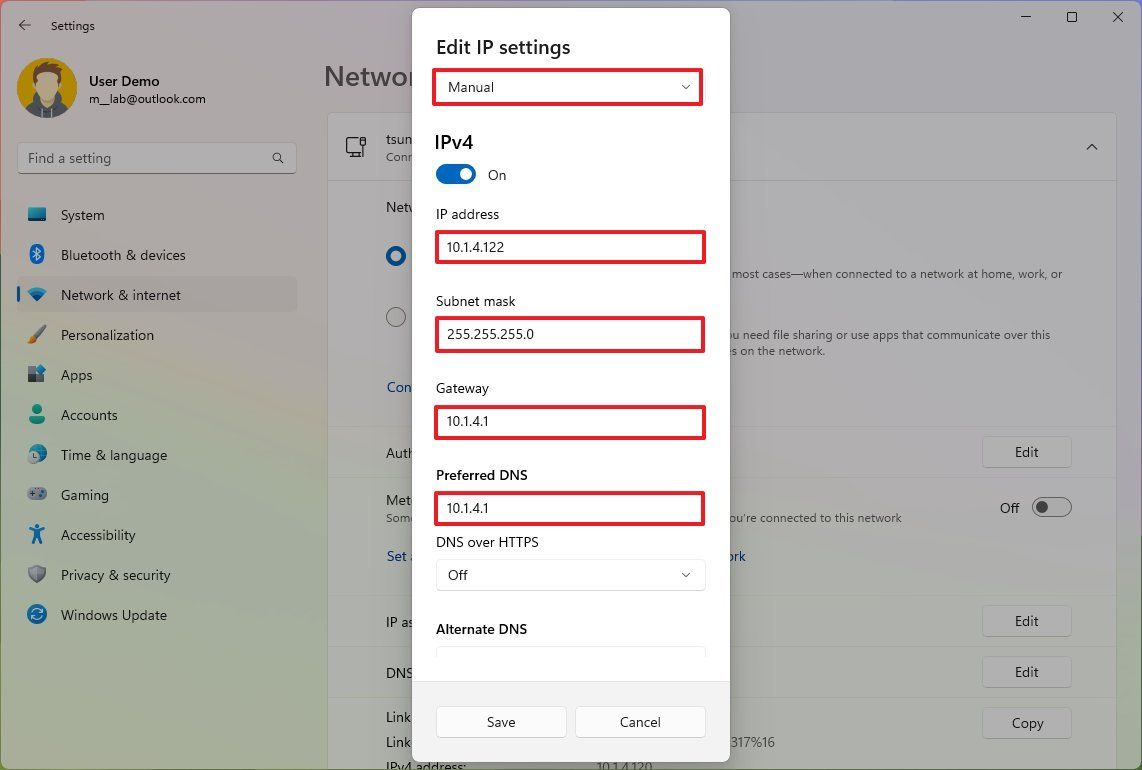Viewport: 1142px width, 770px height.
Task: Open the Apps settings icon
Action: click(37, 375)
